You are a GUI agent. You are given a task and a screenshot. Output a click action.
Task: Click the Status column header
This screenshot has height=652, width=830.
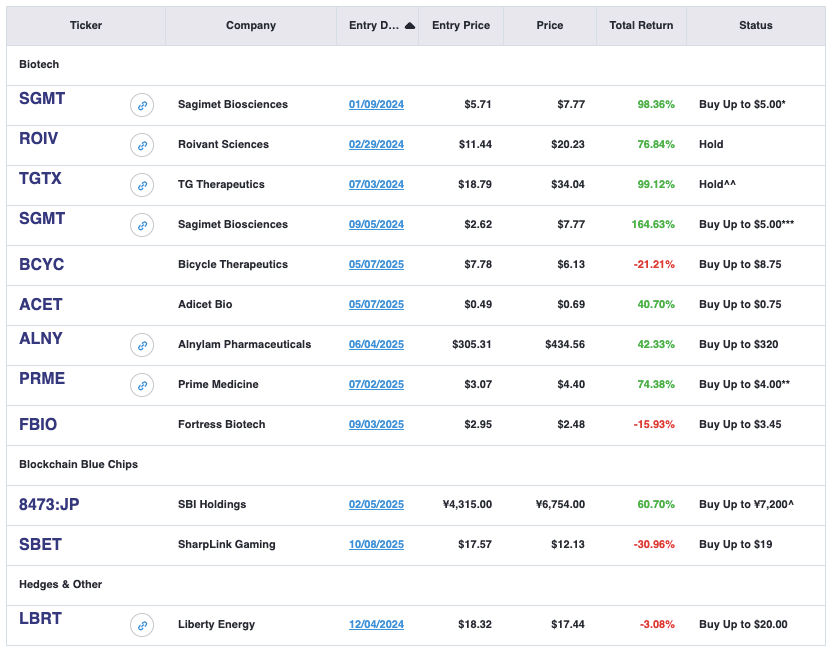pos(755,26)
